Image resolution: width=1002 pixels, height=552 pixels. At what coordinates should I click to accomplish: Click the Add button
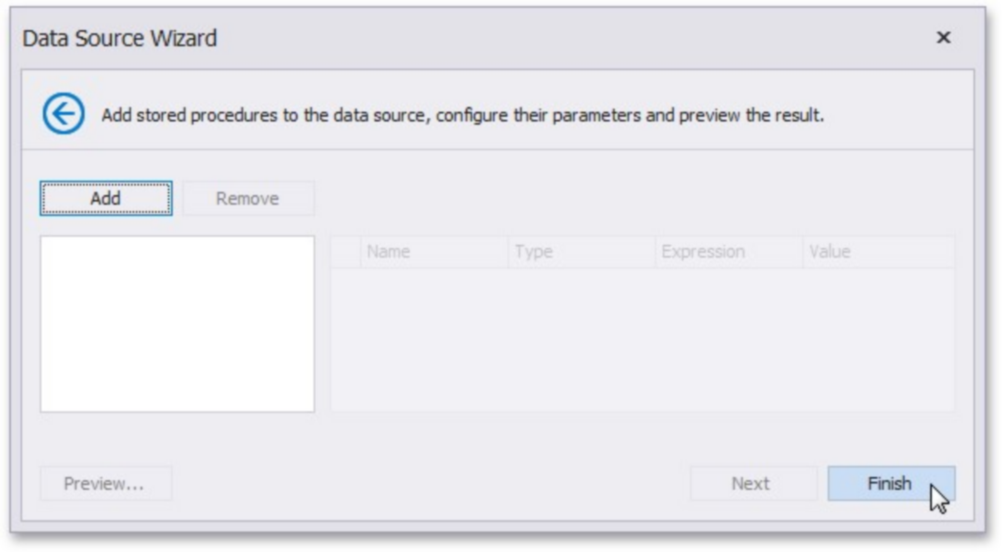pos(106,198)
